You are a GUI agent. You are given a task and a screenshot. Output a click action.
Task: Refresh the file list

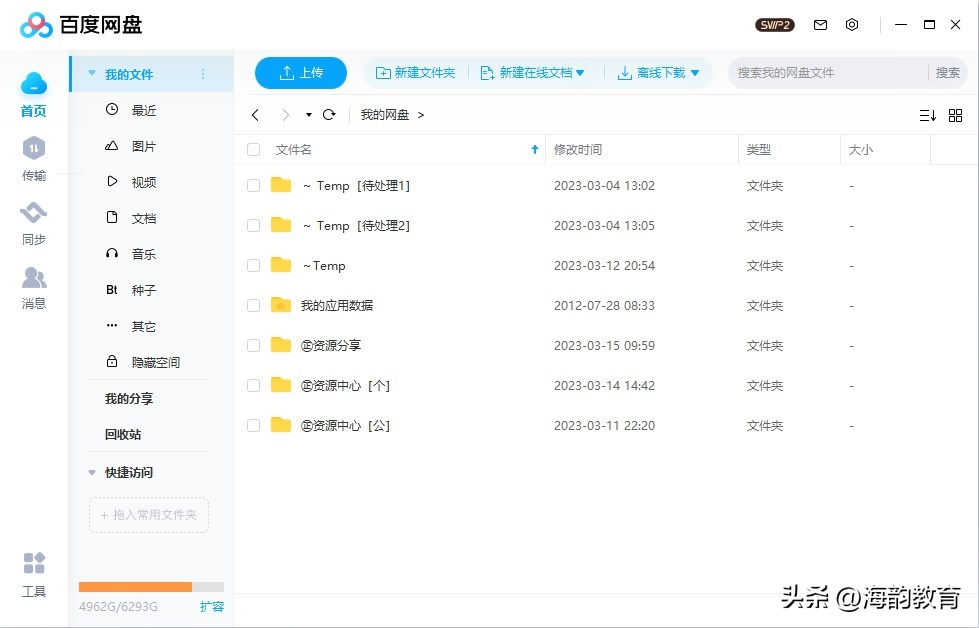[x=329, y=115]
